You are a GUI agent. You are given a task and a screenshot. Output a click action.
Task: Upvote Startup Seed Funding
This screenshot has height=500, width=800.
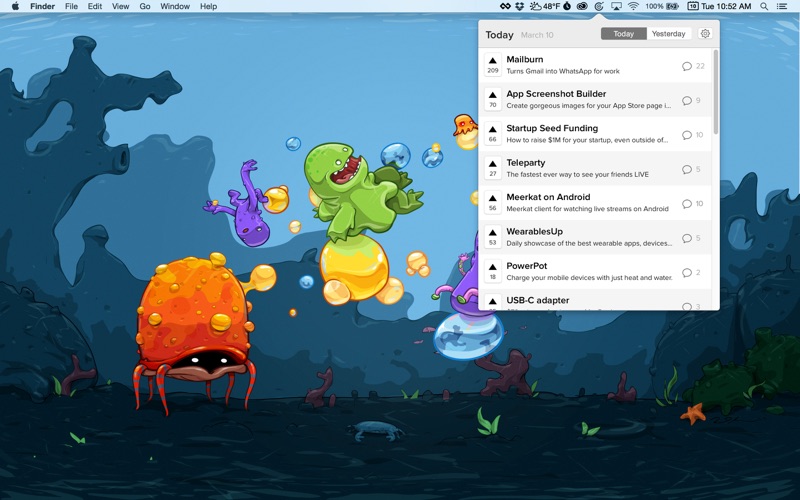(492, 134)
